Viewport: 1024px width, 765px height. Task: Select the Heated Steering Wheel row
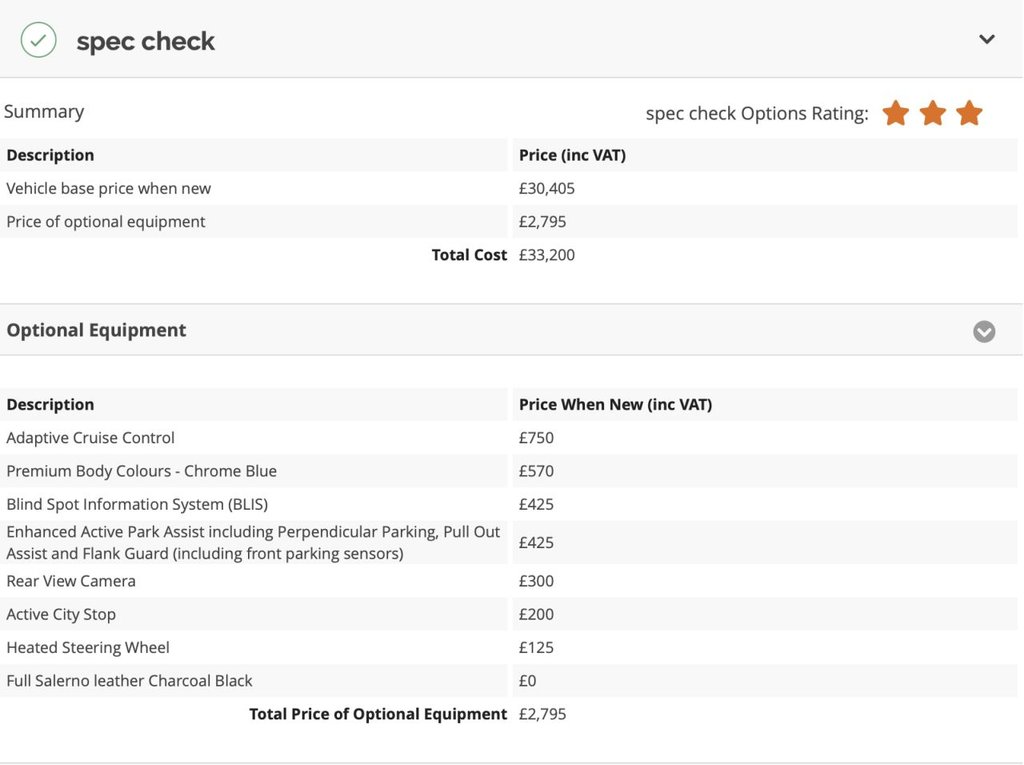pos(88,647)
